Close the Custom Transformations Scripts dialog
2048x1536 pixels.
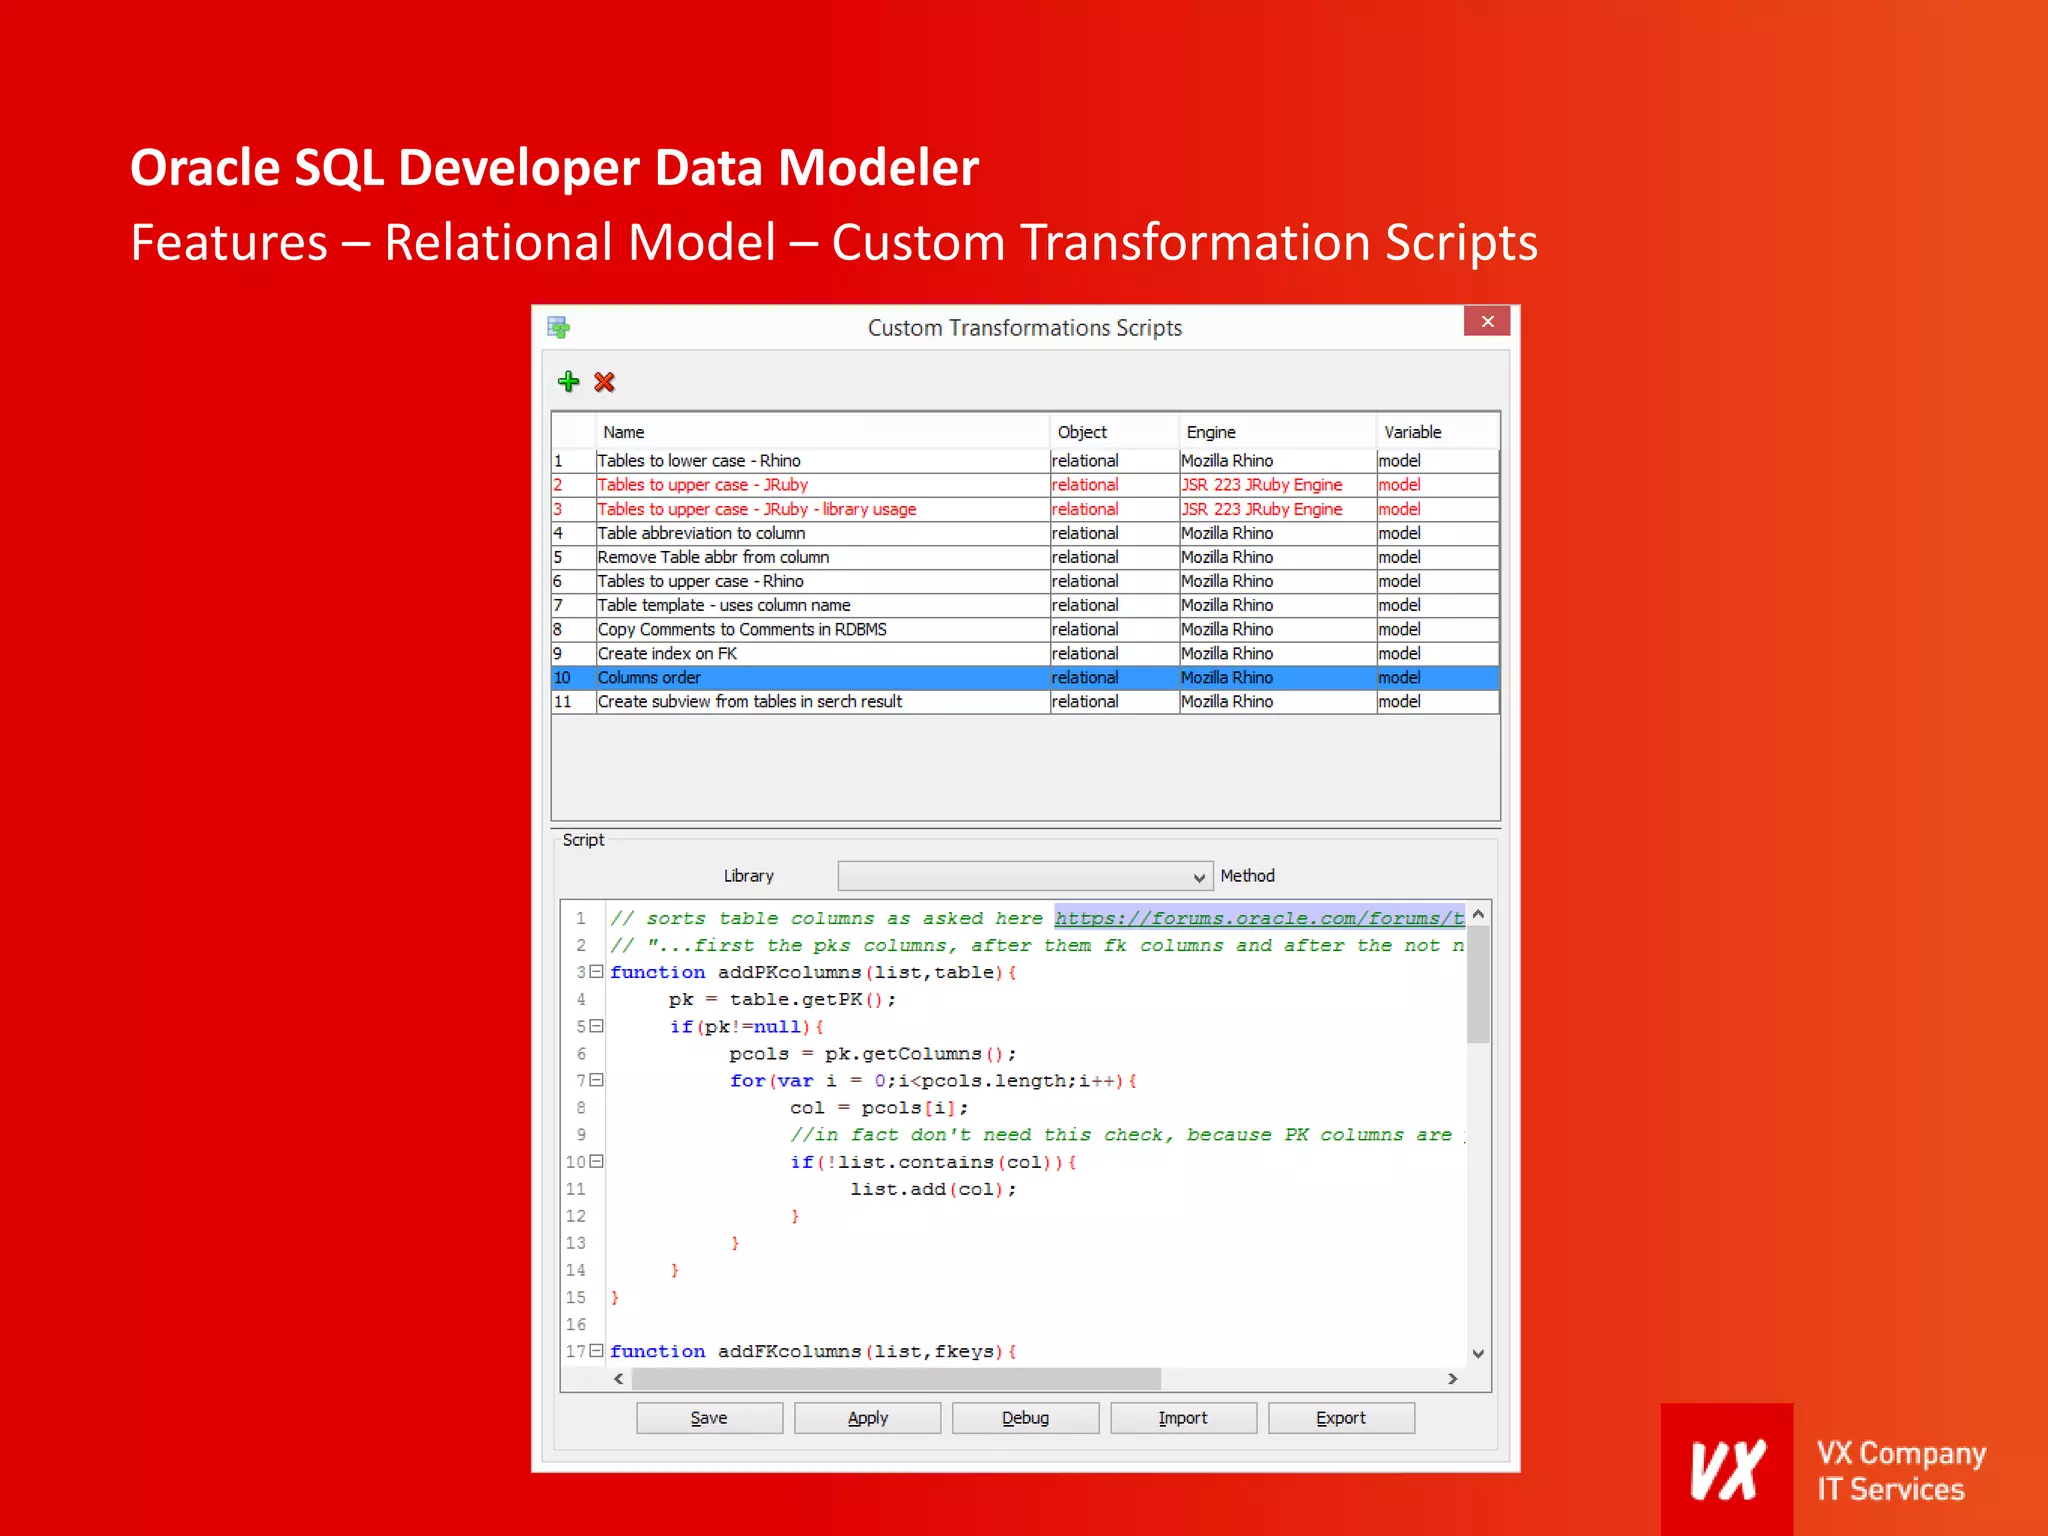[x=1487, y=321]
